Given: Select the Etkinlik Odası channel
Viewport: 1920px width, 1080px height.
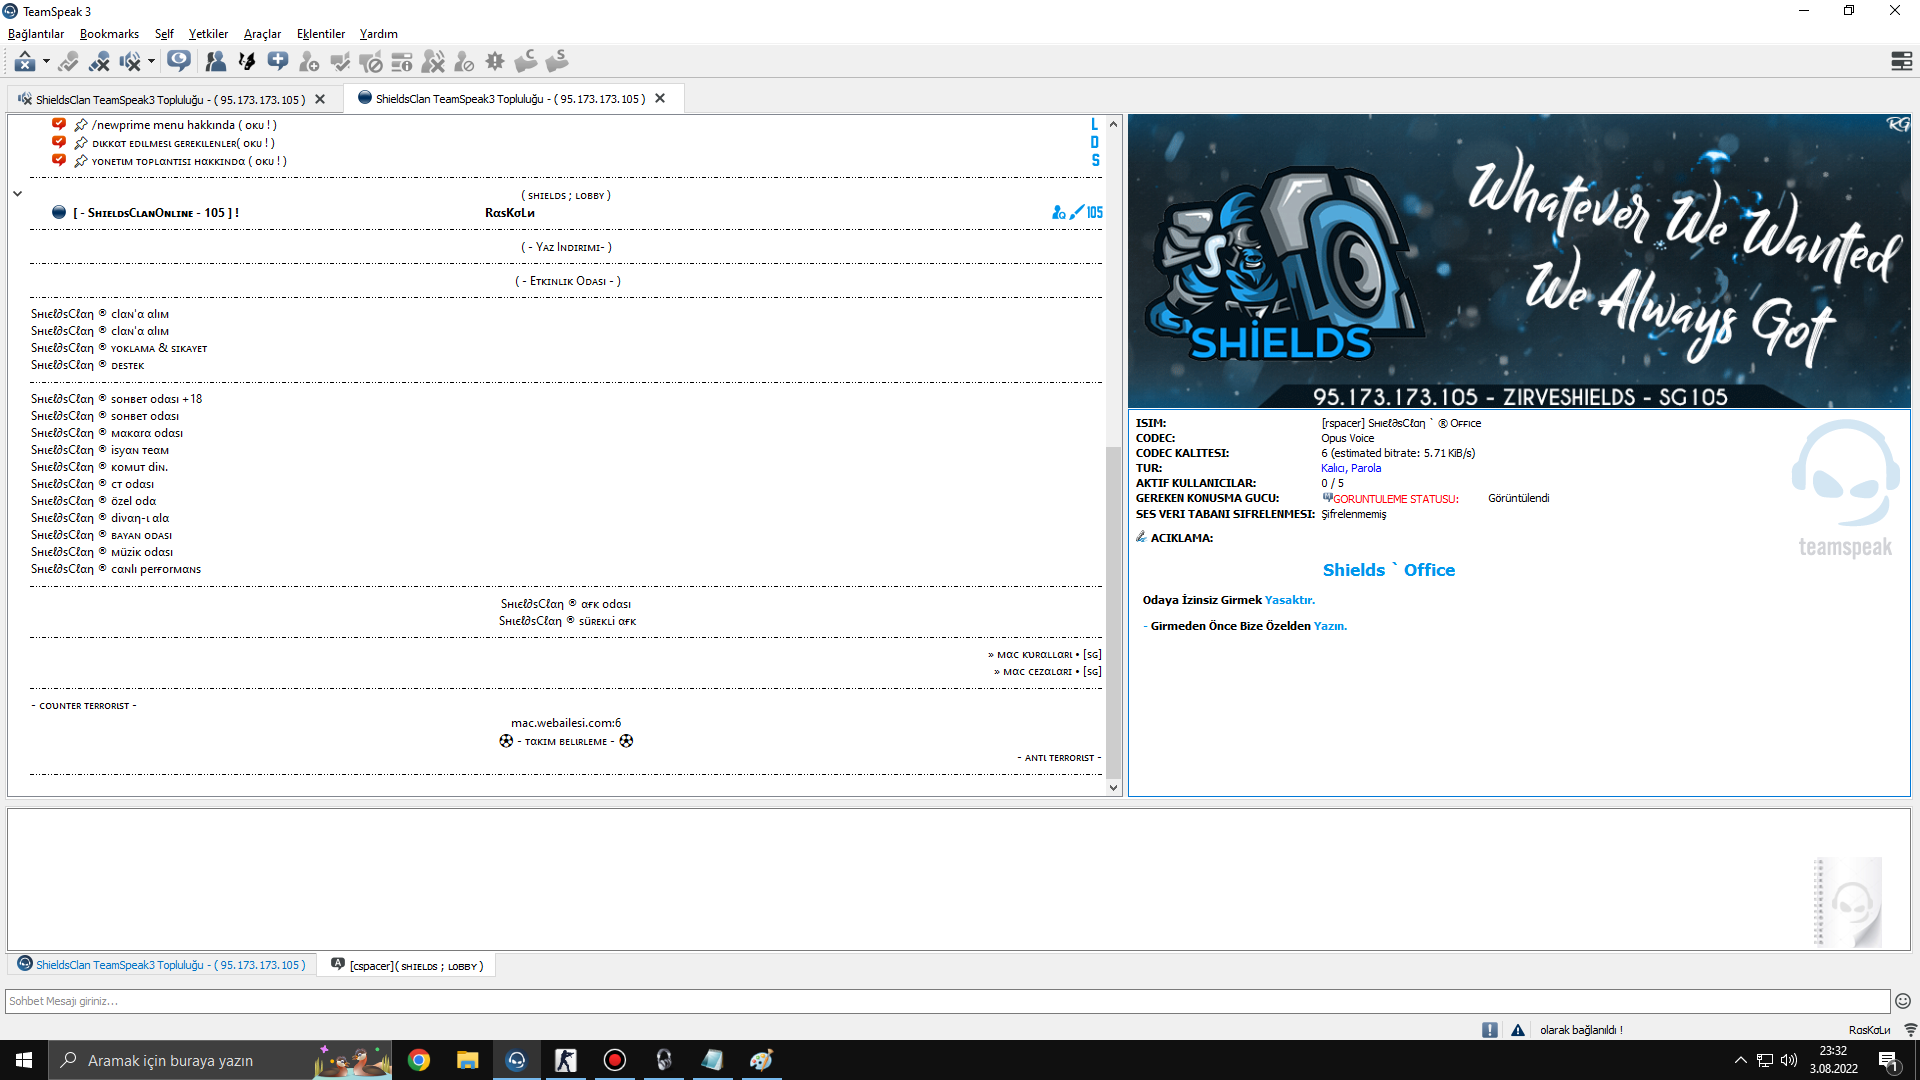Looking at the screenshot, I should 568,281.
